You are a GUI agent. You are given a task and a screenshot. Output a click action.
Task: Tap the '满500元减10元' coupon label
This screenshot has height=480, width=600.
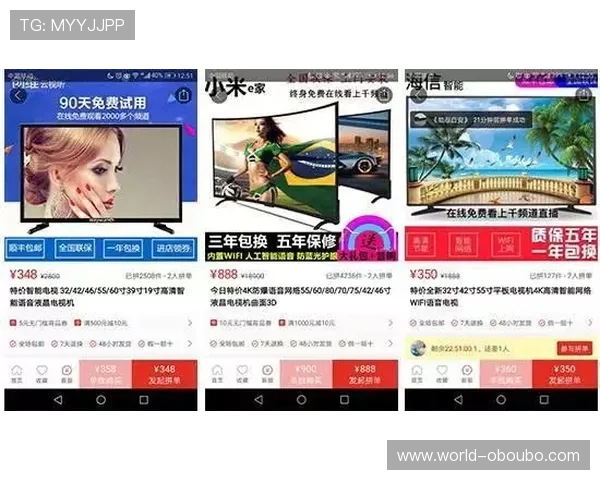pos(101,323)
